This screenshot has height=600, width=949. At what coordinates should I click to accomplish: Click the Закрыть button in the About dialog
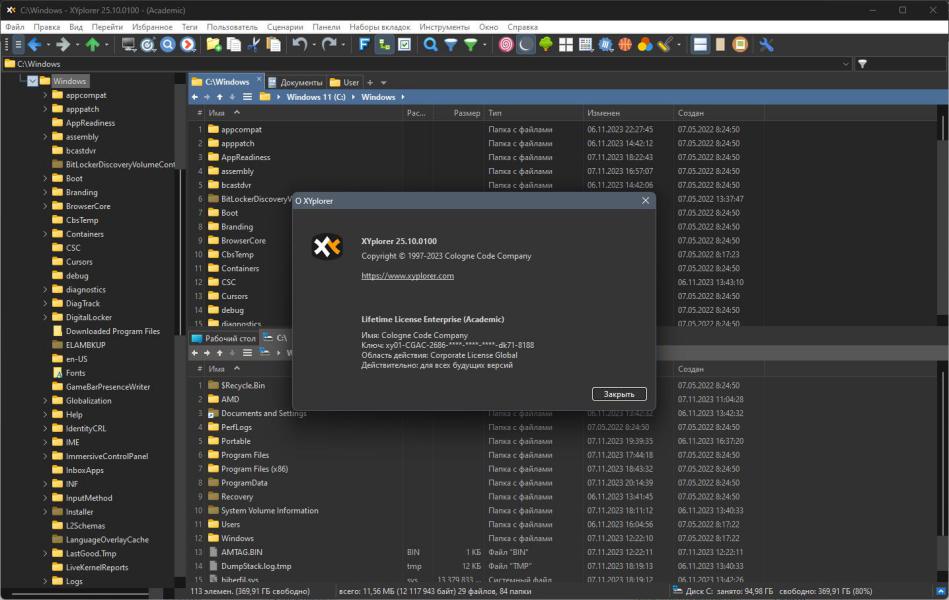[x=619, y=394]
